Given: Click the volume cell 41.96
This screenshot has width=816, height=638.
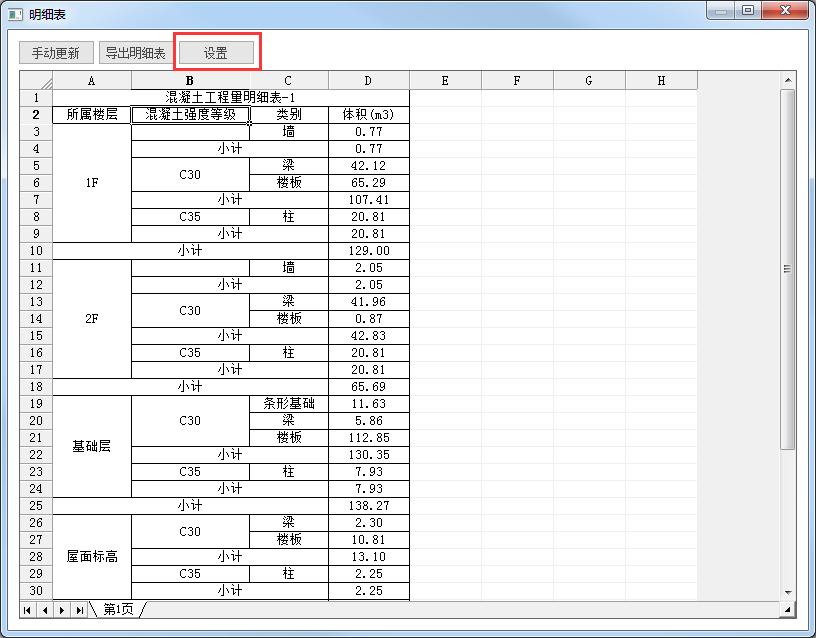Looking at the screenshot, I should (x=369, y=302).
